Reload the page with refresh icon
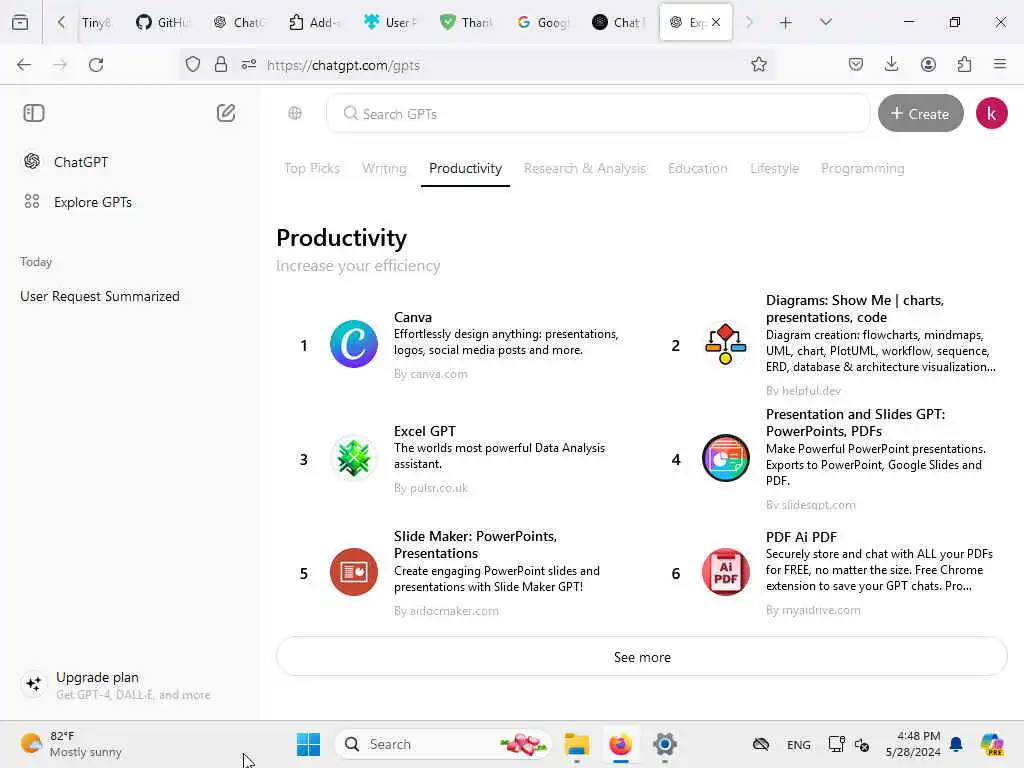The image size is (1024, 768). click(96, 65)
